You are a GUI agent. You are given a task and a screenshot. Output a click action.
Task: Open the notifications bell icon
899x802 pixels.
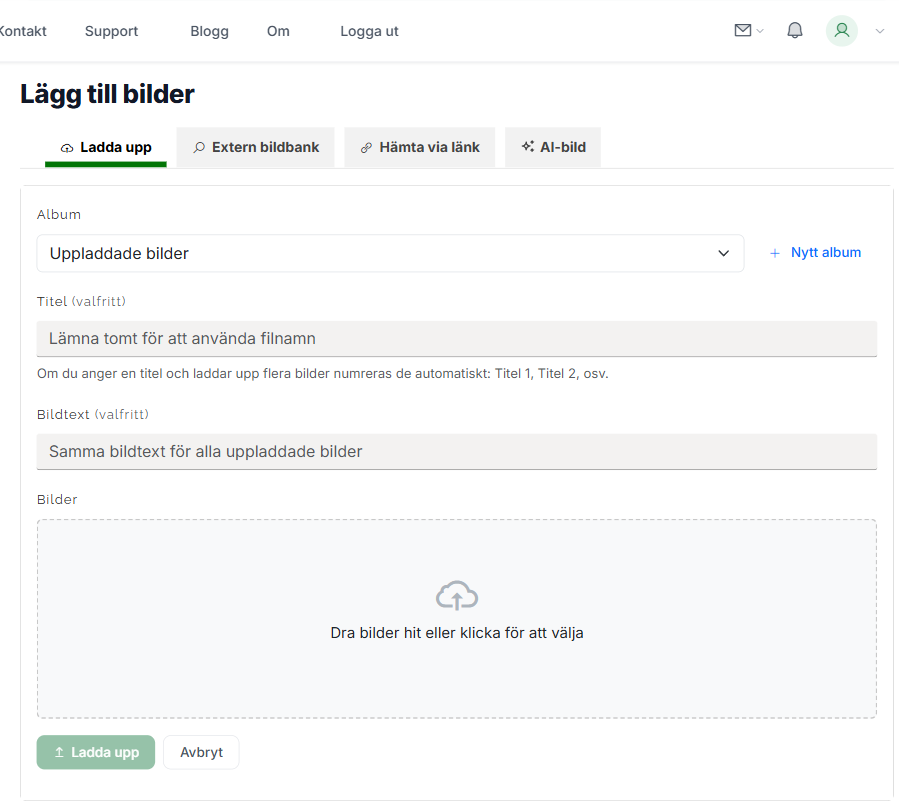pyautogui.click(x=794, y=30)
